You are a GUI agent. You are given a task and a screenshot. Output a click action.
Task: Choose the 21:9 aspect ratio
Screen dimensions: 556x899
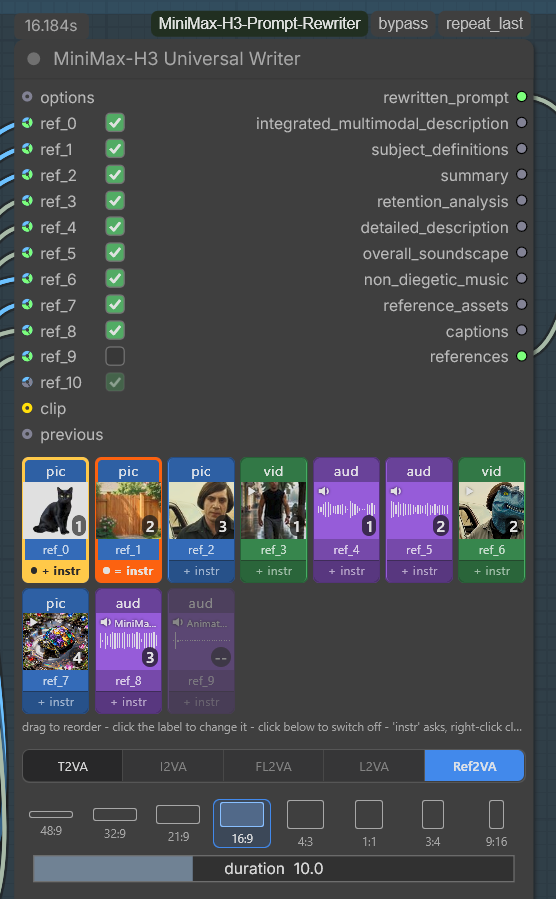[x=178, y=823]
